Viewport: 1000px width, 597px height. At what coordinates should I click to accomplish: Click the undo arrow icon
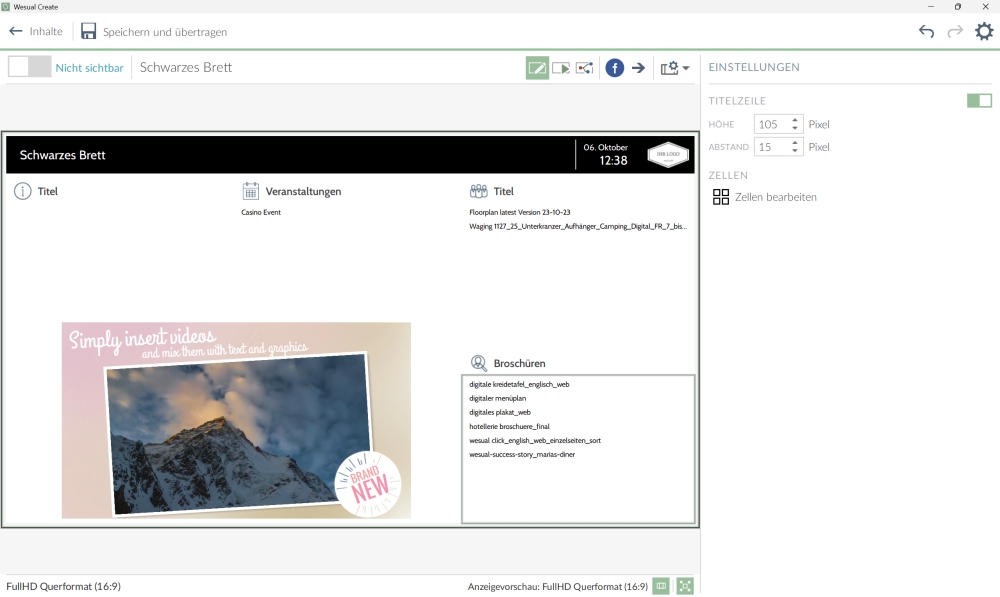926,32
